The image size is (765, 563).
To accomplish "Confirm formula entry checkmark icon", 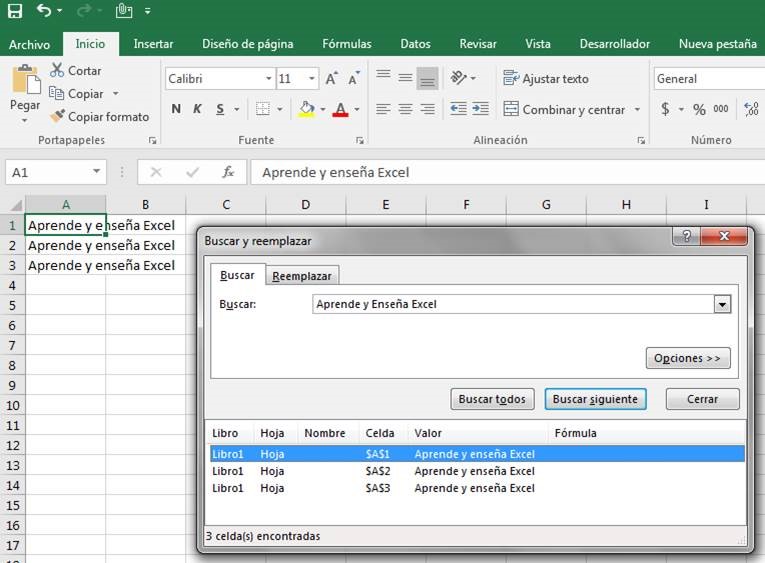I will (192, 172).
